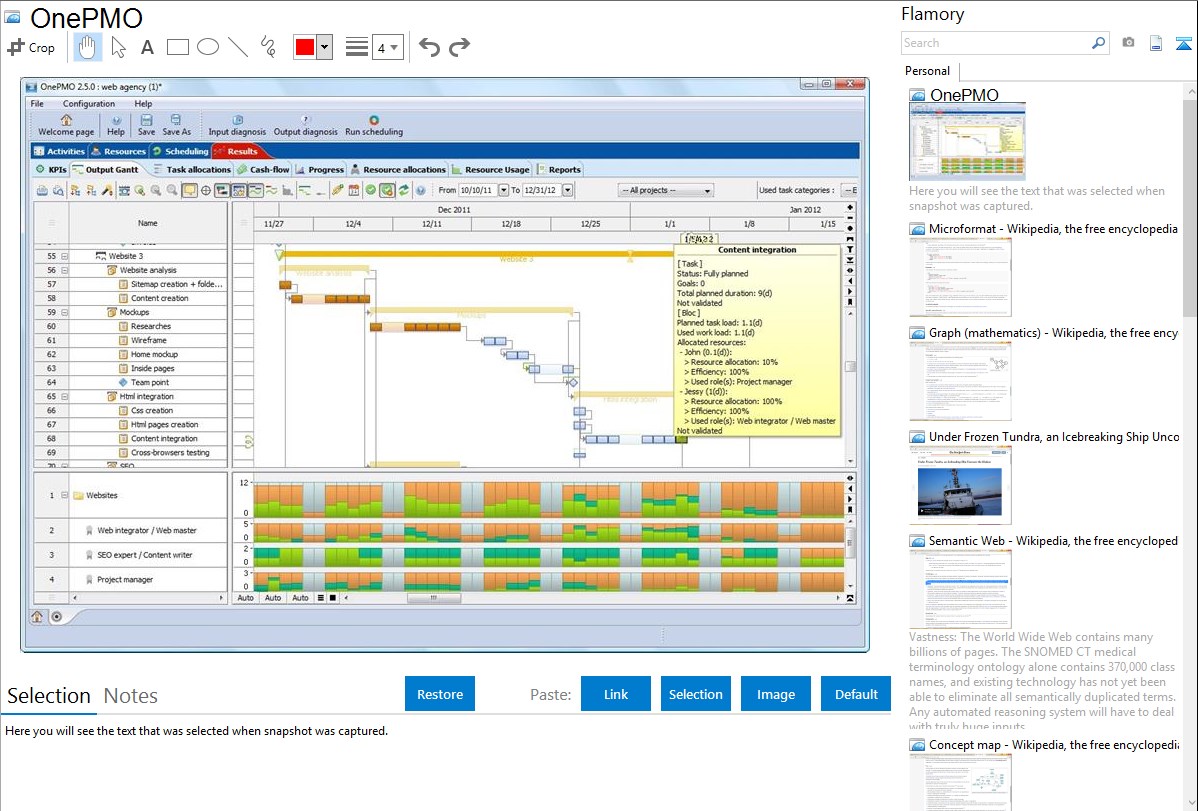This screenshot has width=1198, height=811.
Task: Redo the last annotation
Action: coord(459,47)
